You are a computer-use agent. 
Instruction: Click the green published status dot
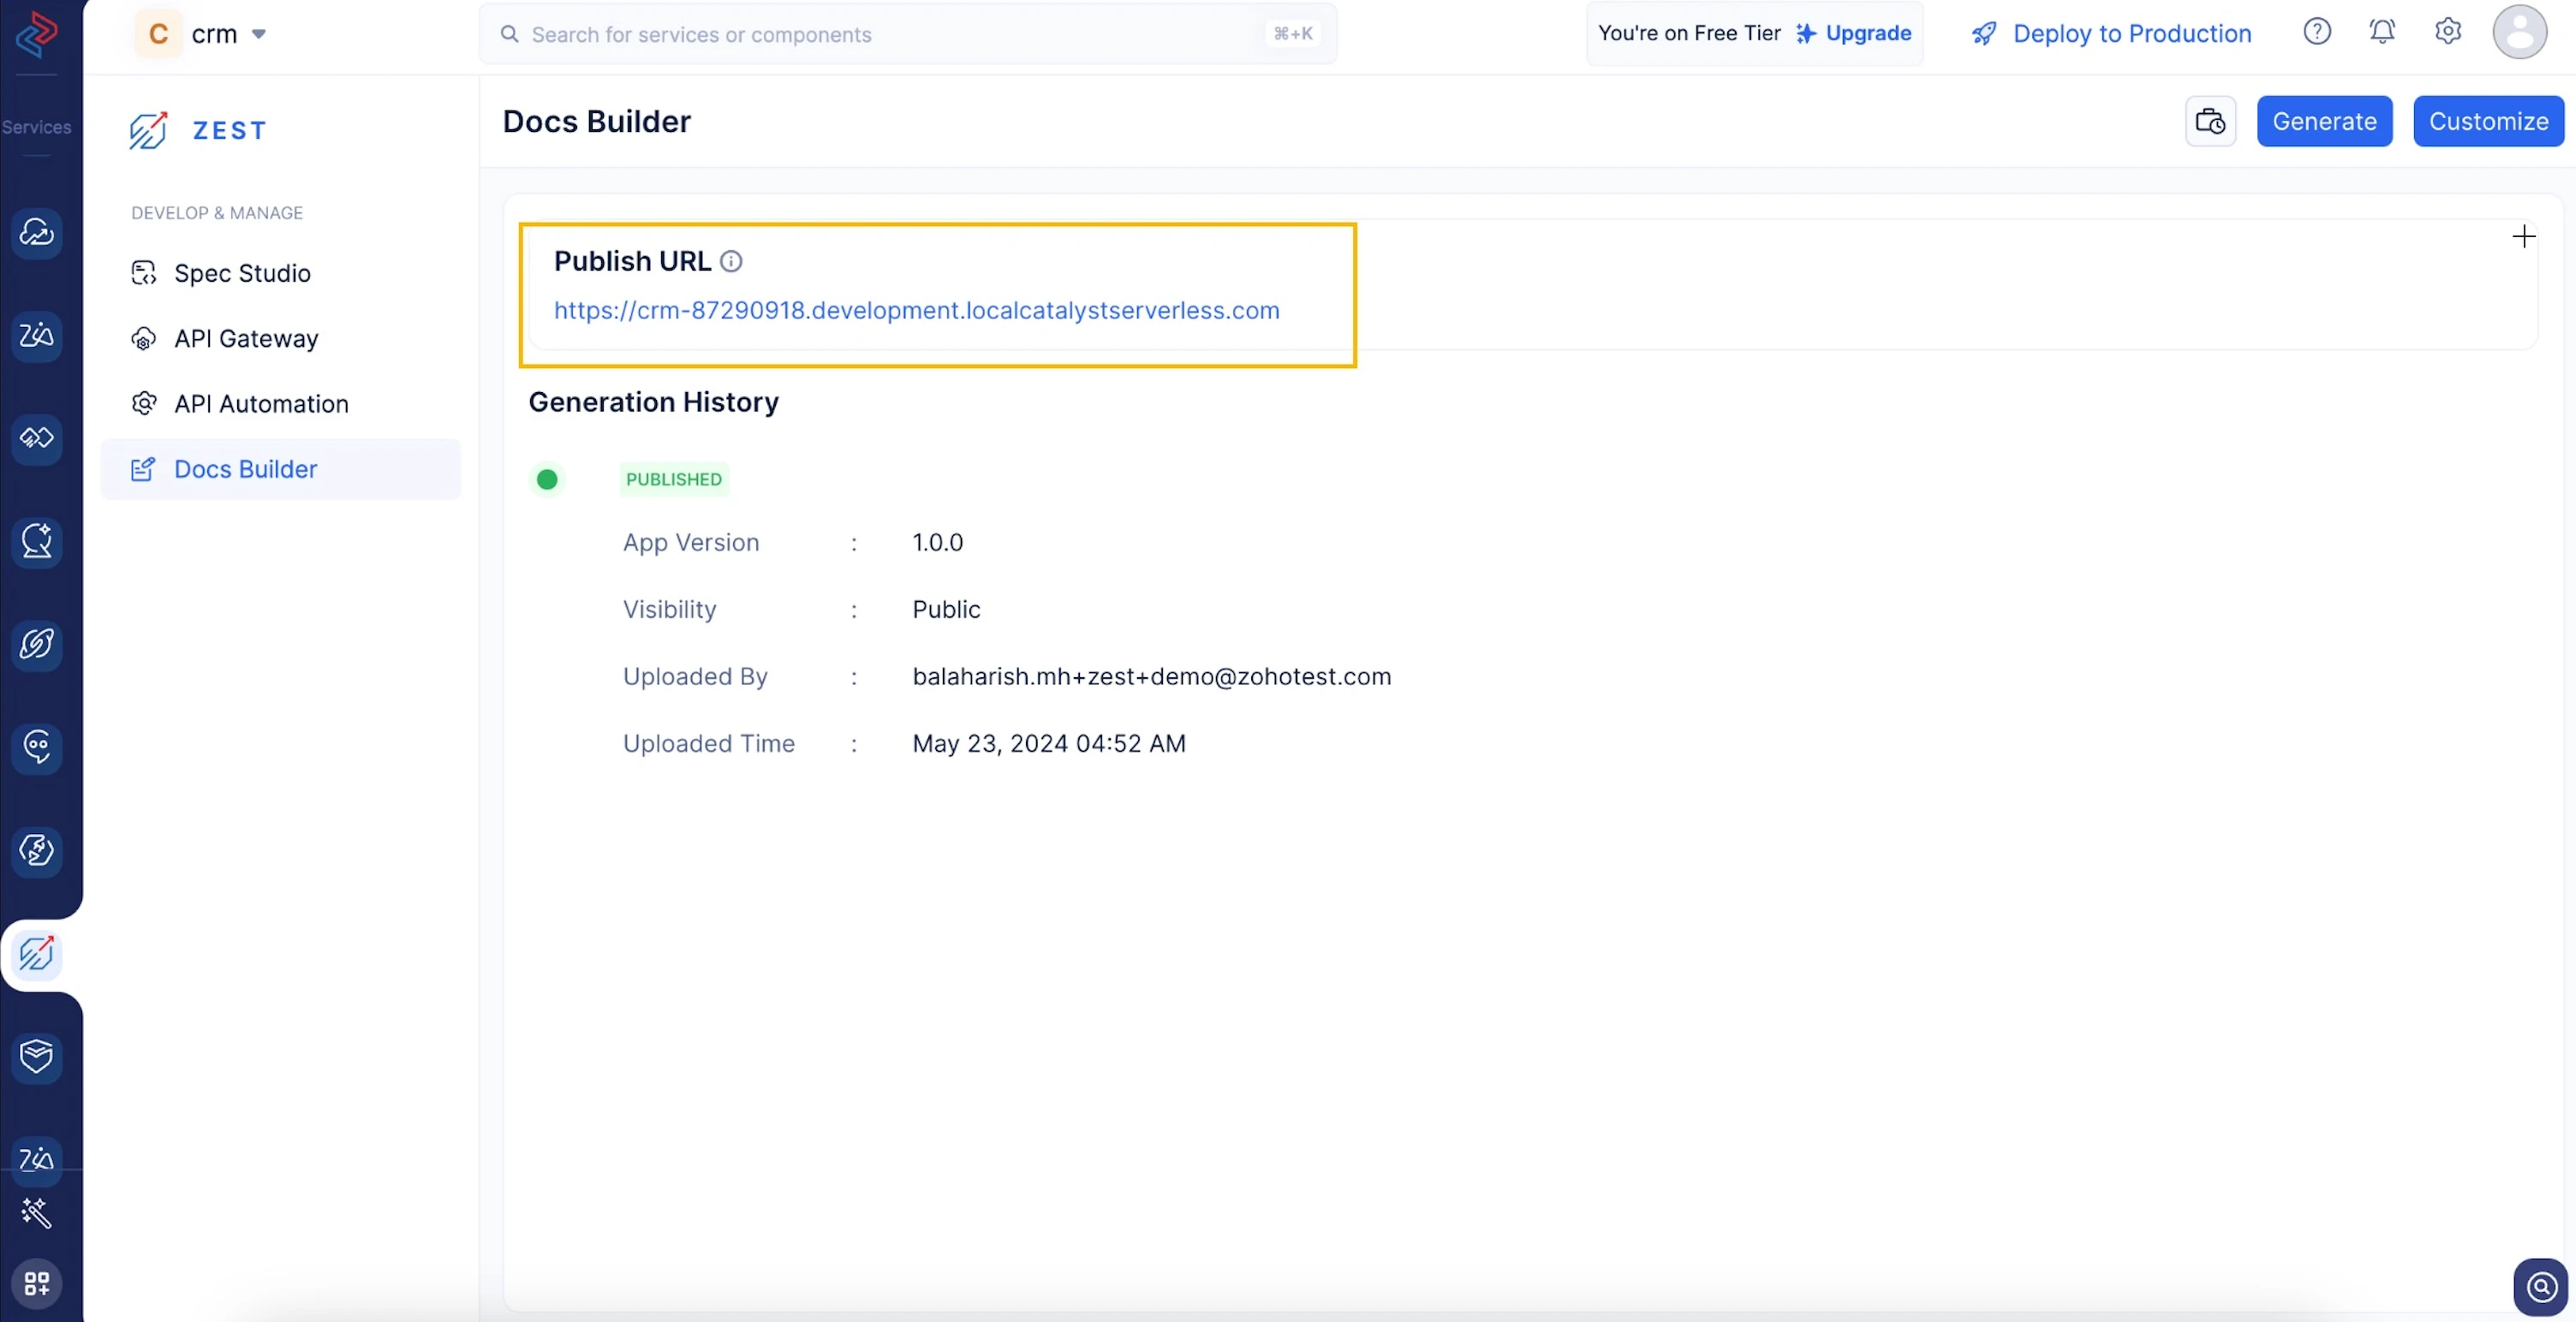547,480
